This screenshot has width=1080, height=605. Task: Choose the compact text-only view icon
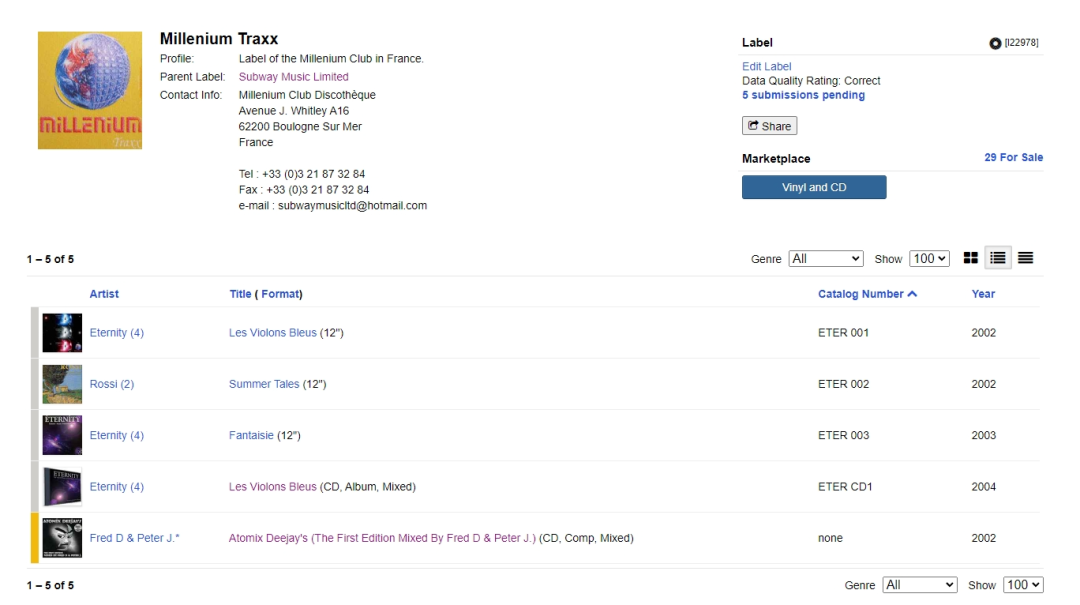click(x=1025, y=258)
